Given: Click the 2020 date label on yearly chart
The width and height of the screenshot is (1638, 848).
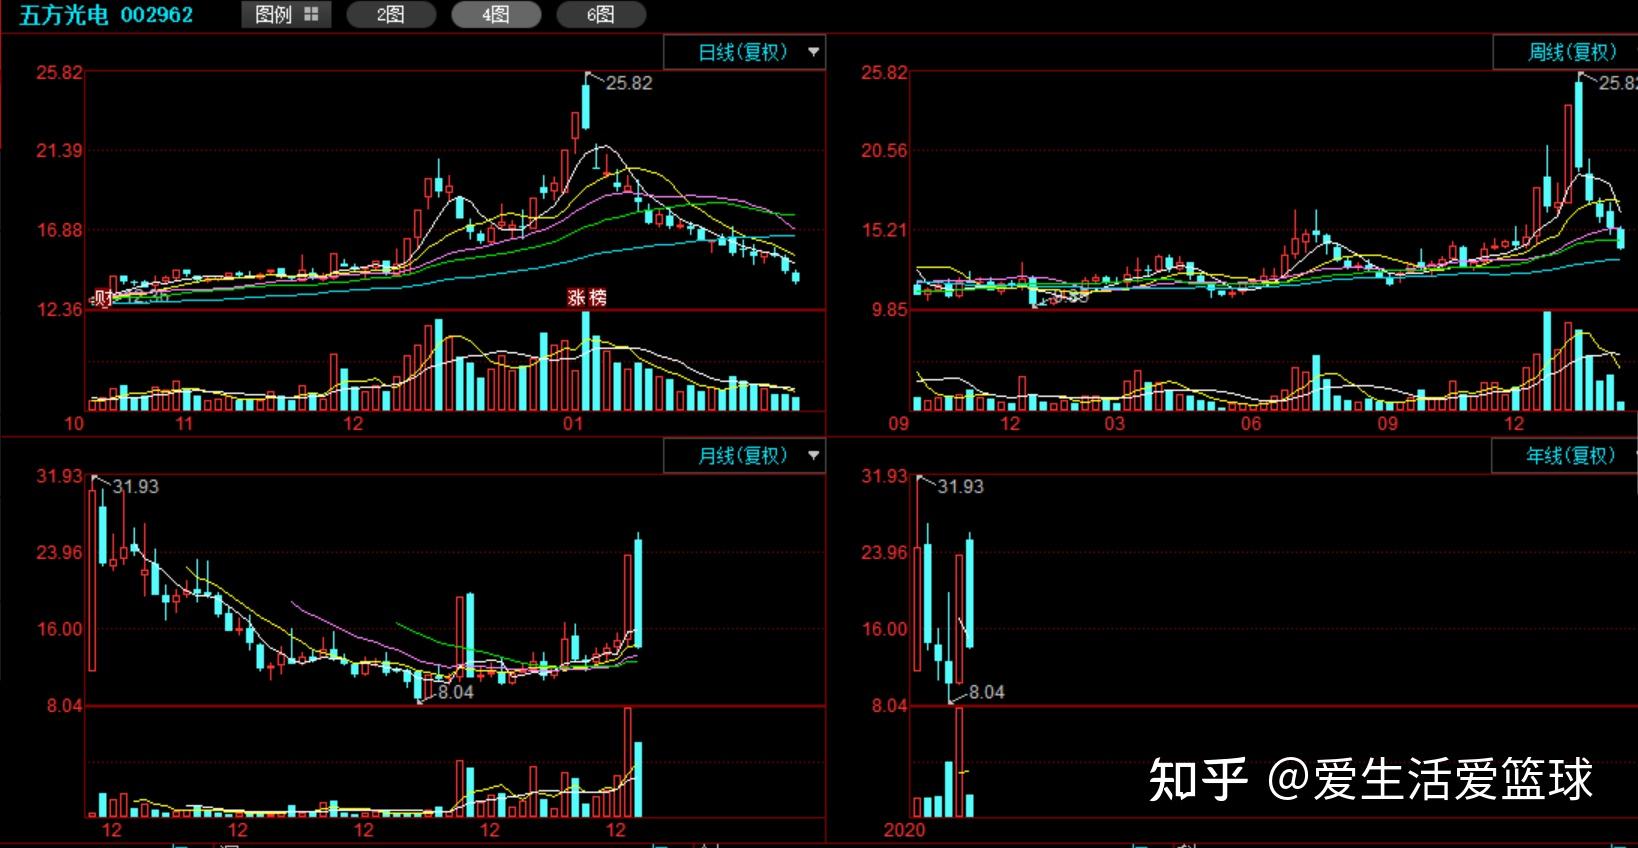Looking at the screenshot, I should 905,830.
